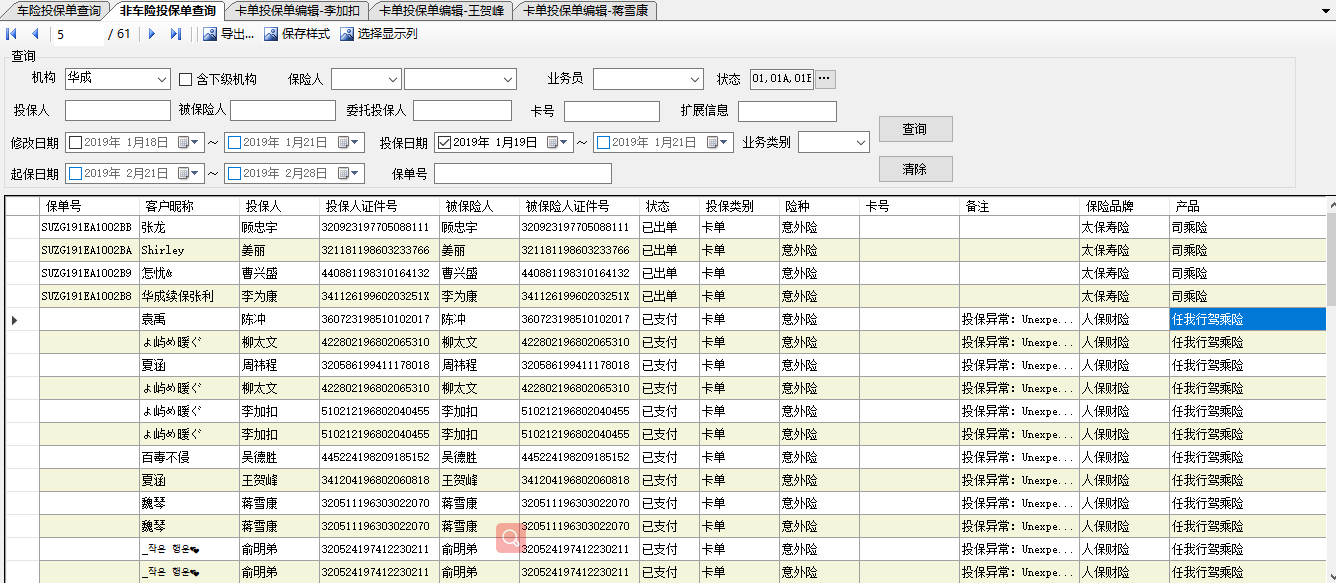
Task: Click the 导出 export icon
Action: [x=210, y=34]
